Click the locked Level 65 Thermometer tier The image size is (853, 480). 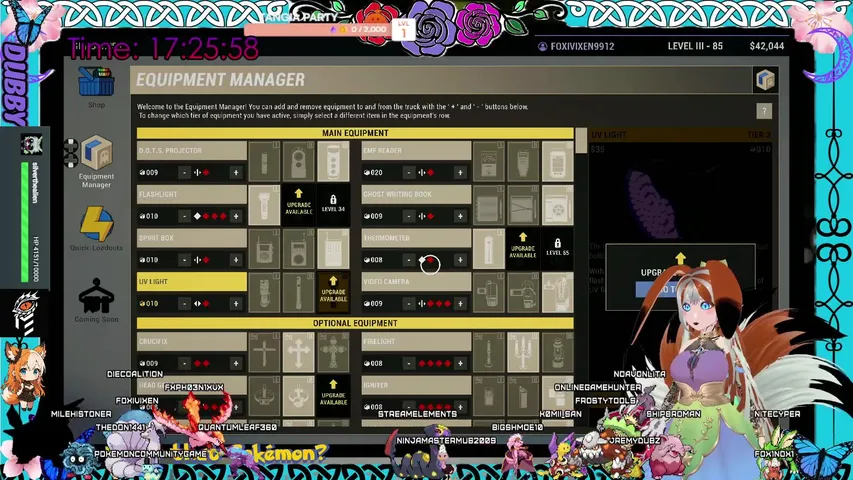point(558,249)
